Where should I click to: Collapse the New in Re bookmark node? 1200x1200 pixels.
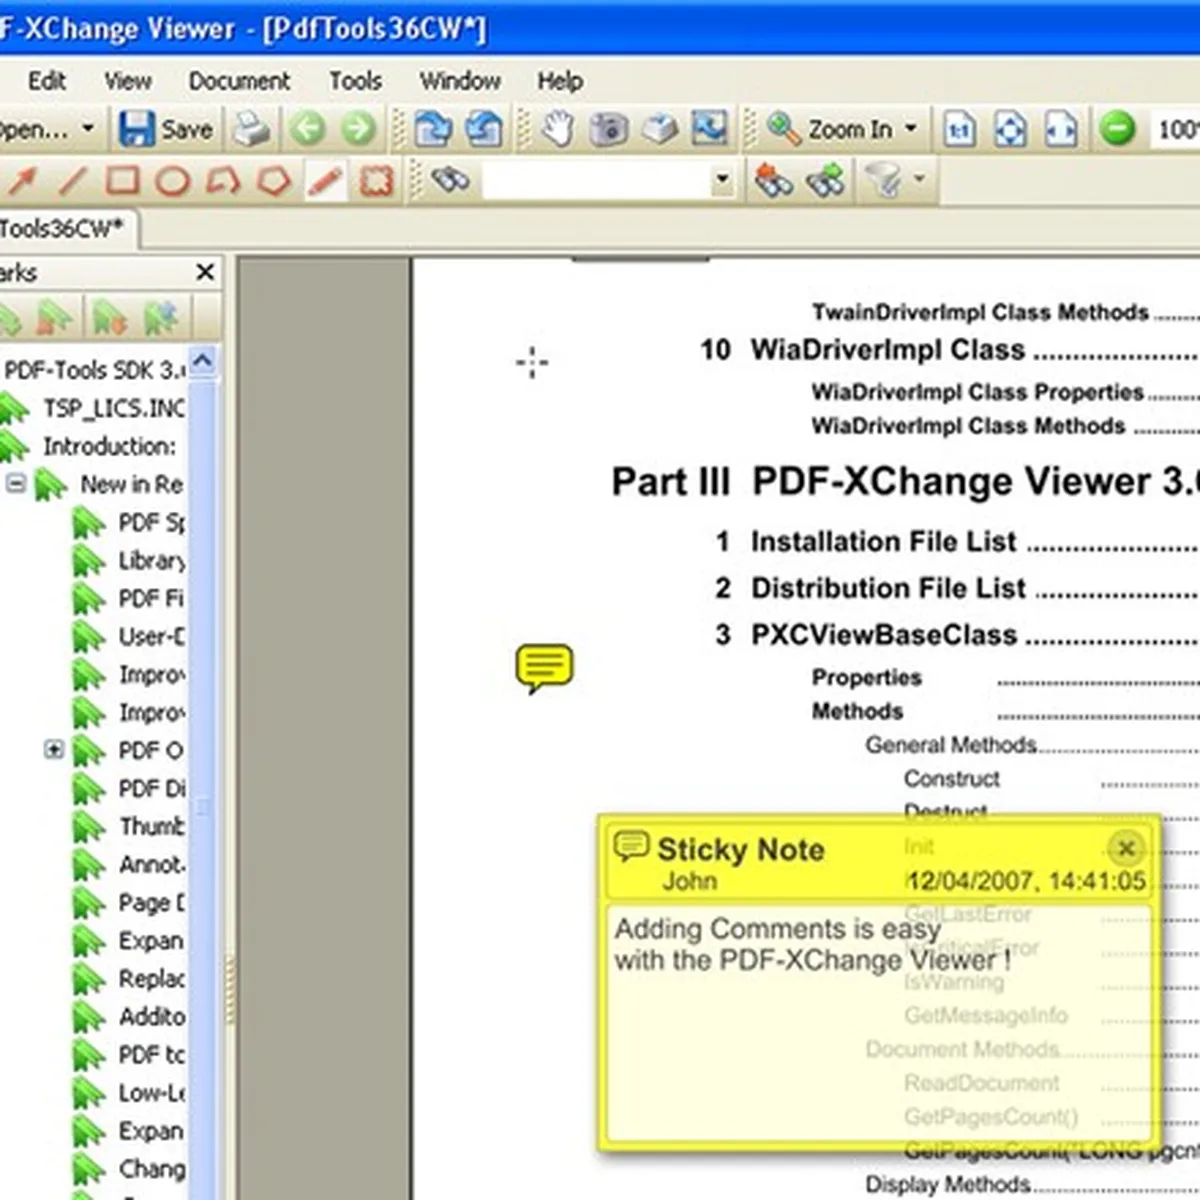pos(16,484)
